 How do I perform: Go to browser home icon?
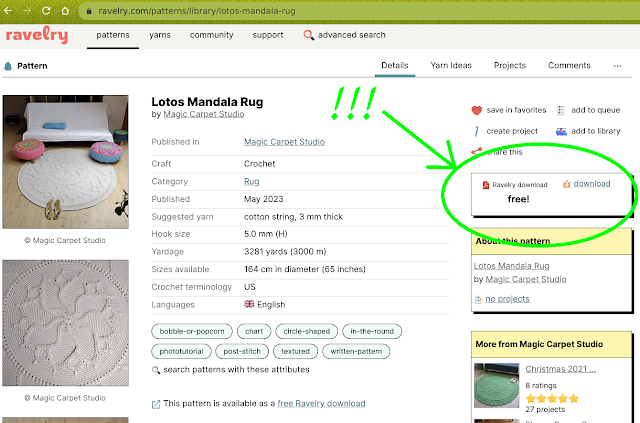click(x=65, y=11)
